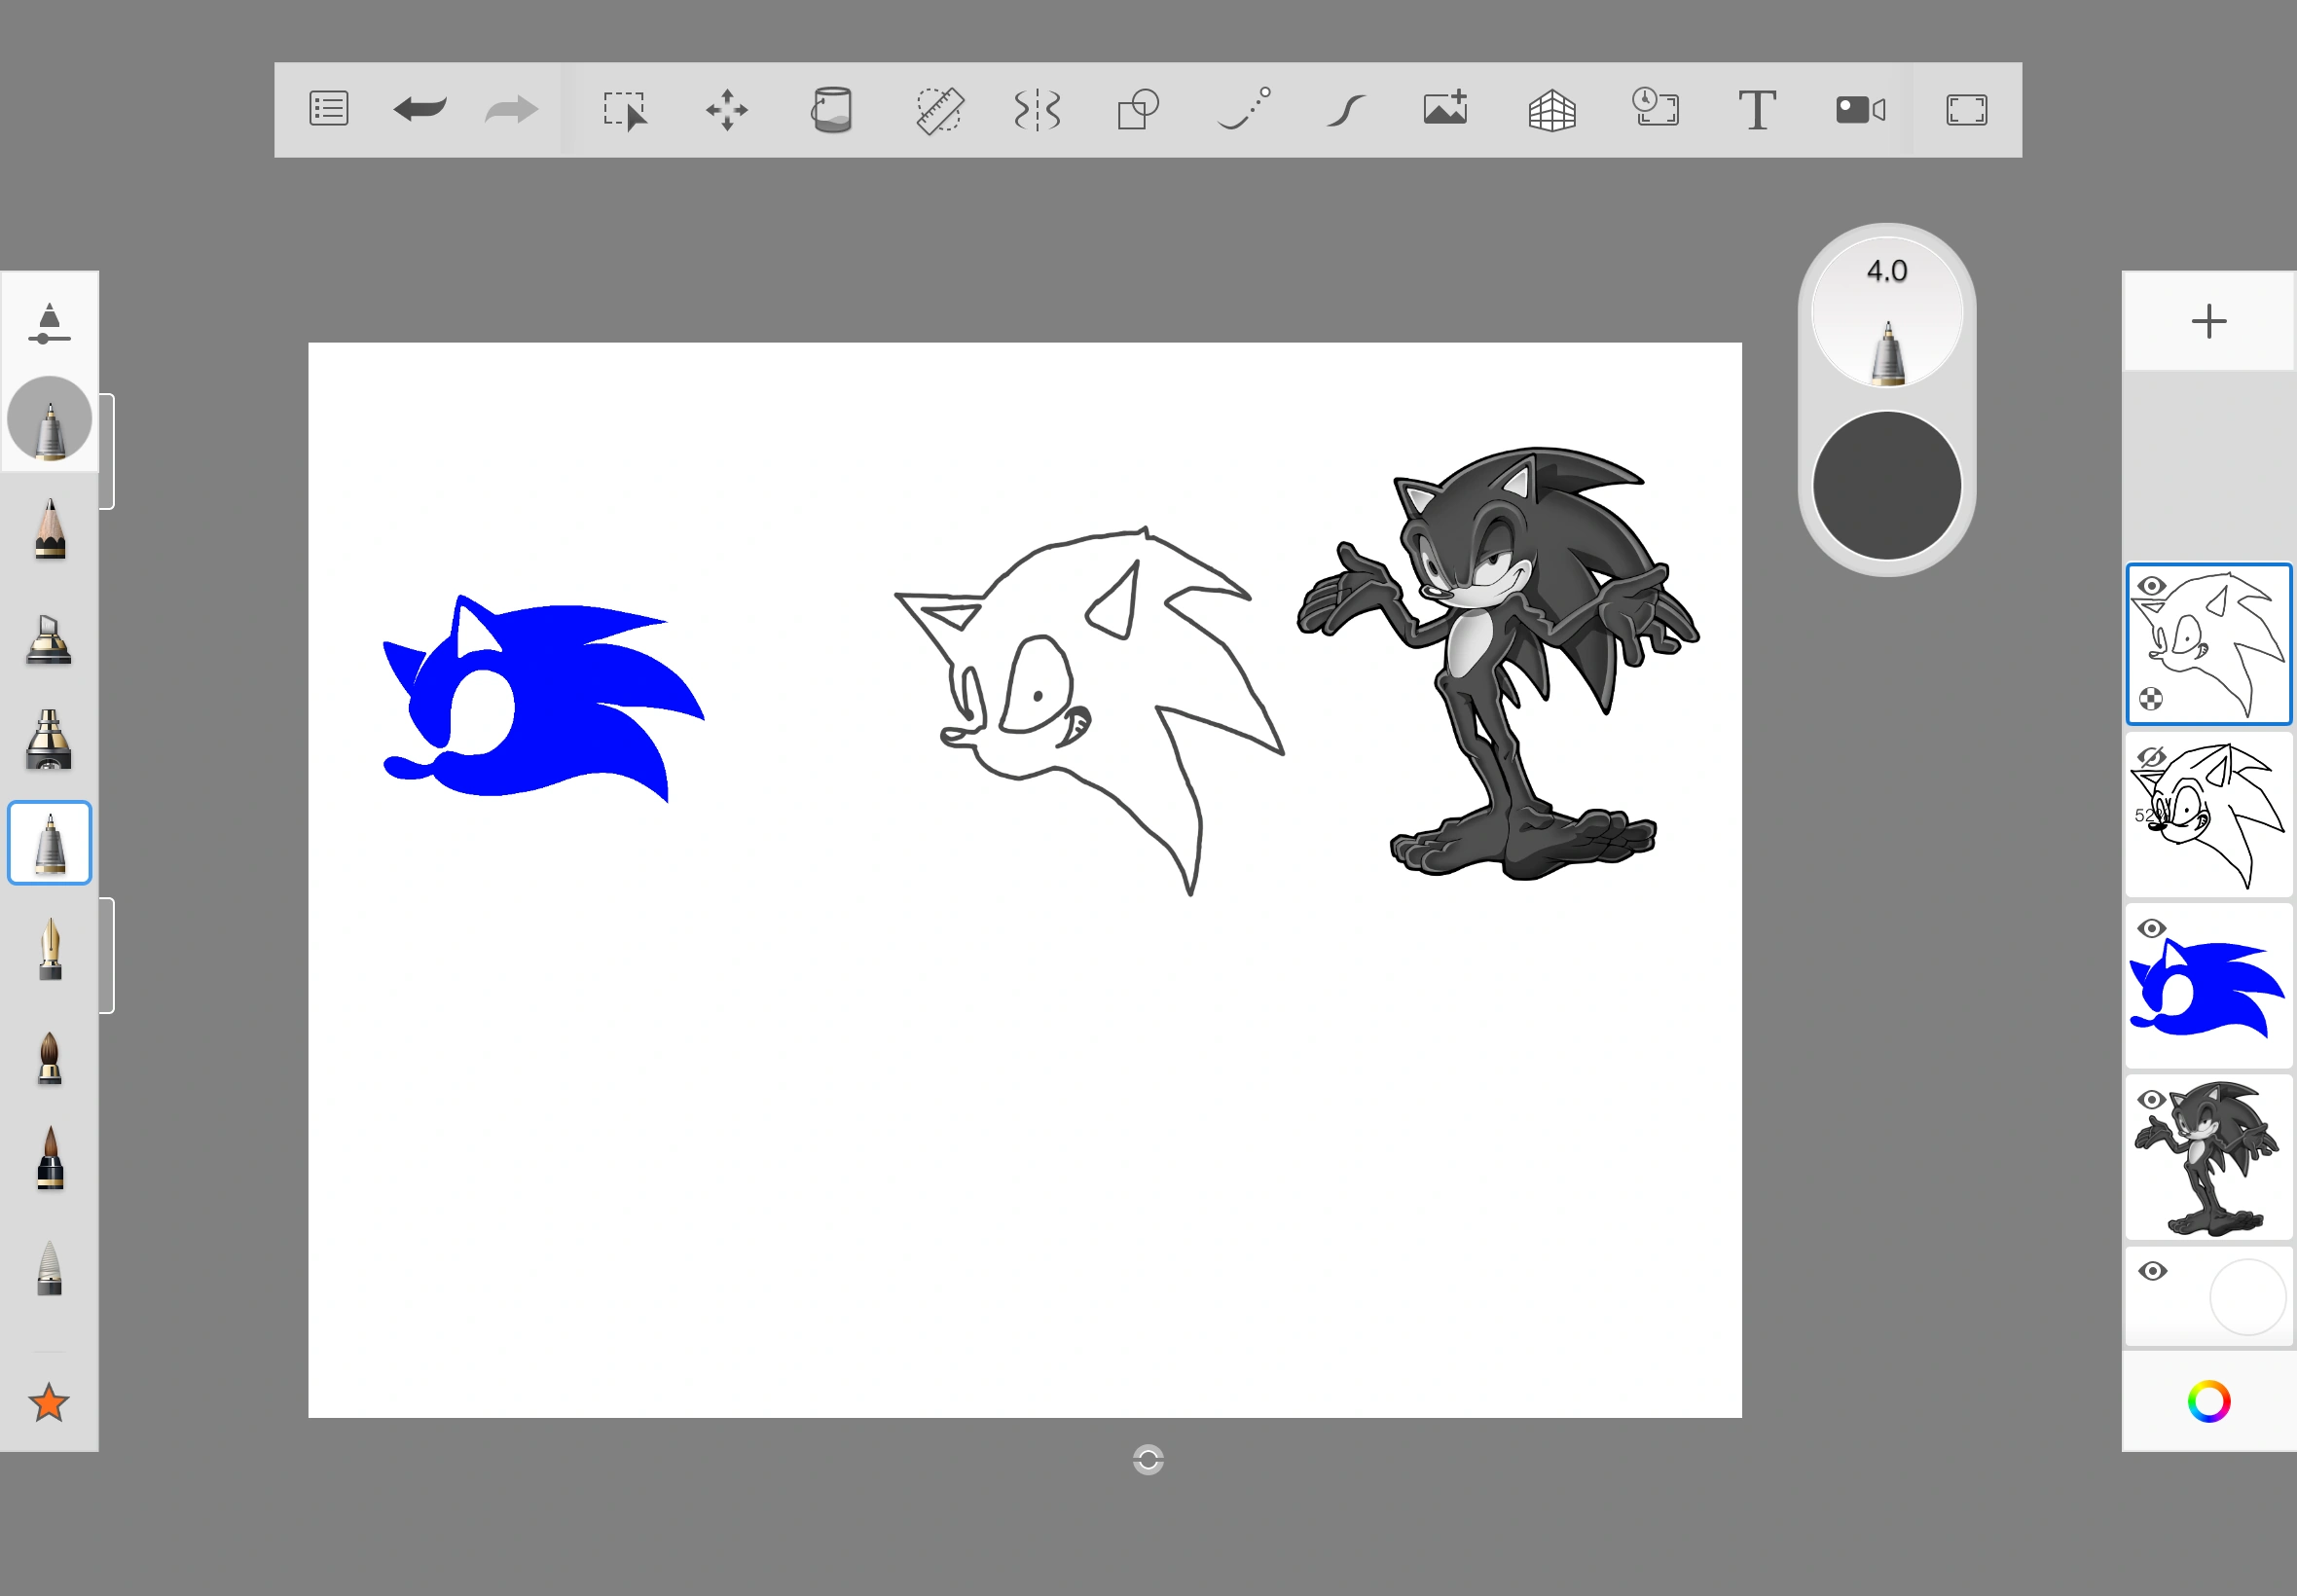The width and height of the screenshot is (2297, 1596).
Task: Choose the Transform move tool
Action: click(727, 109)
